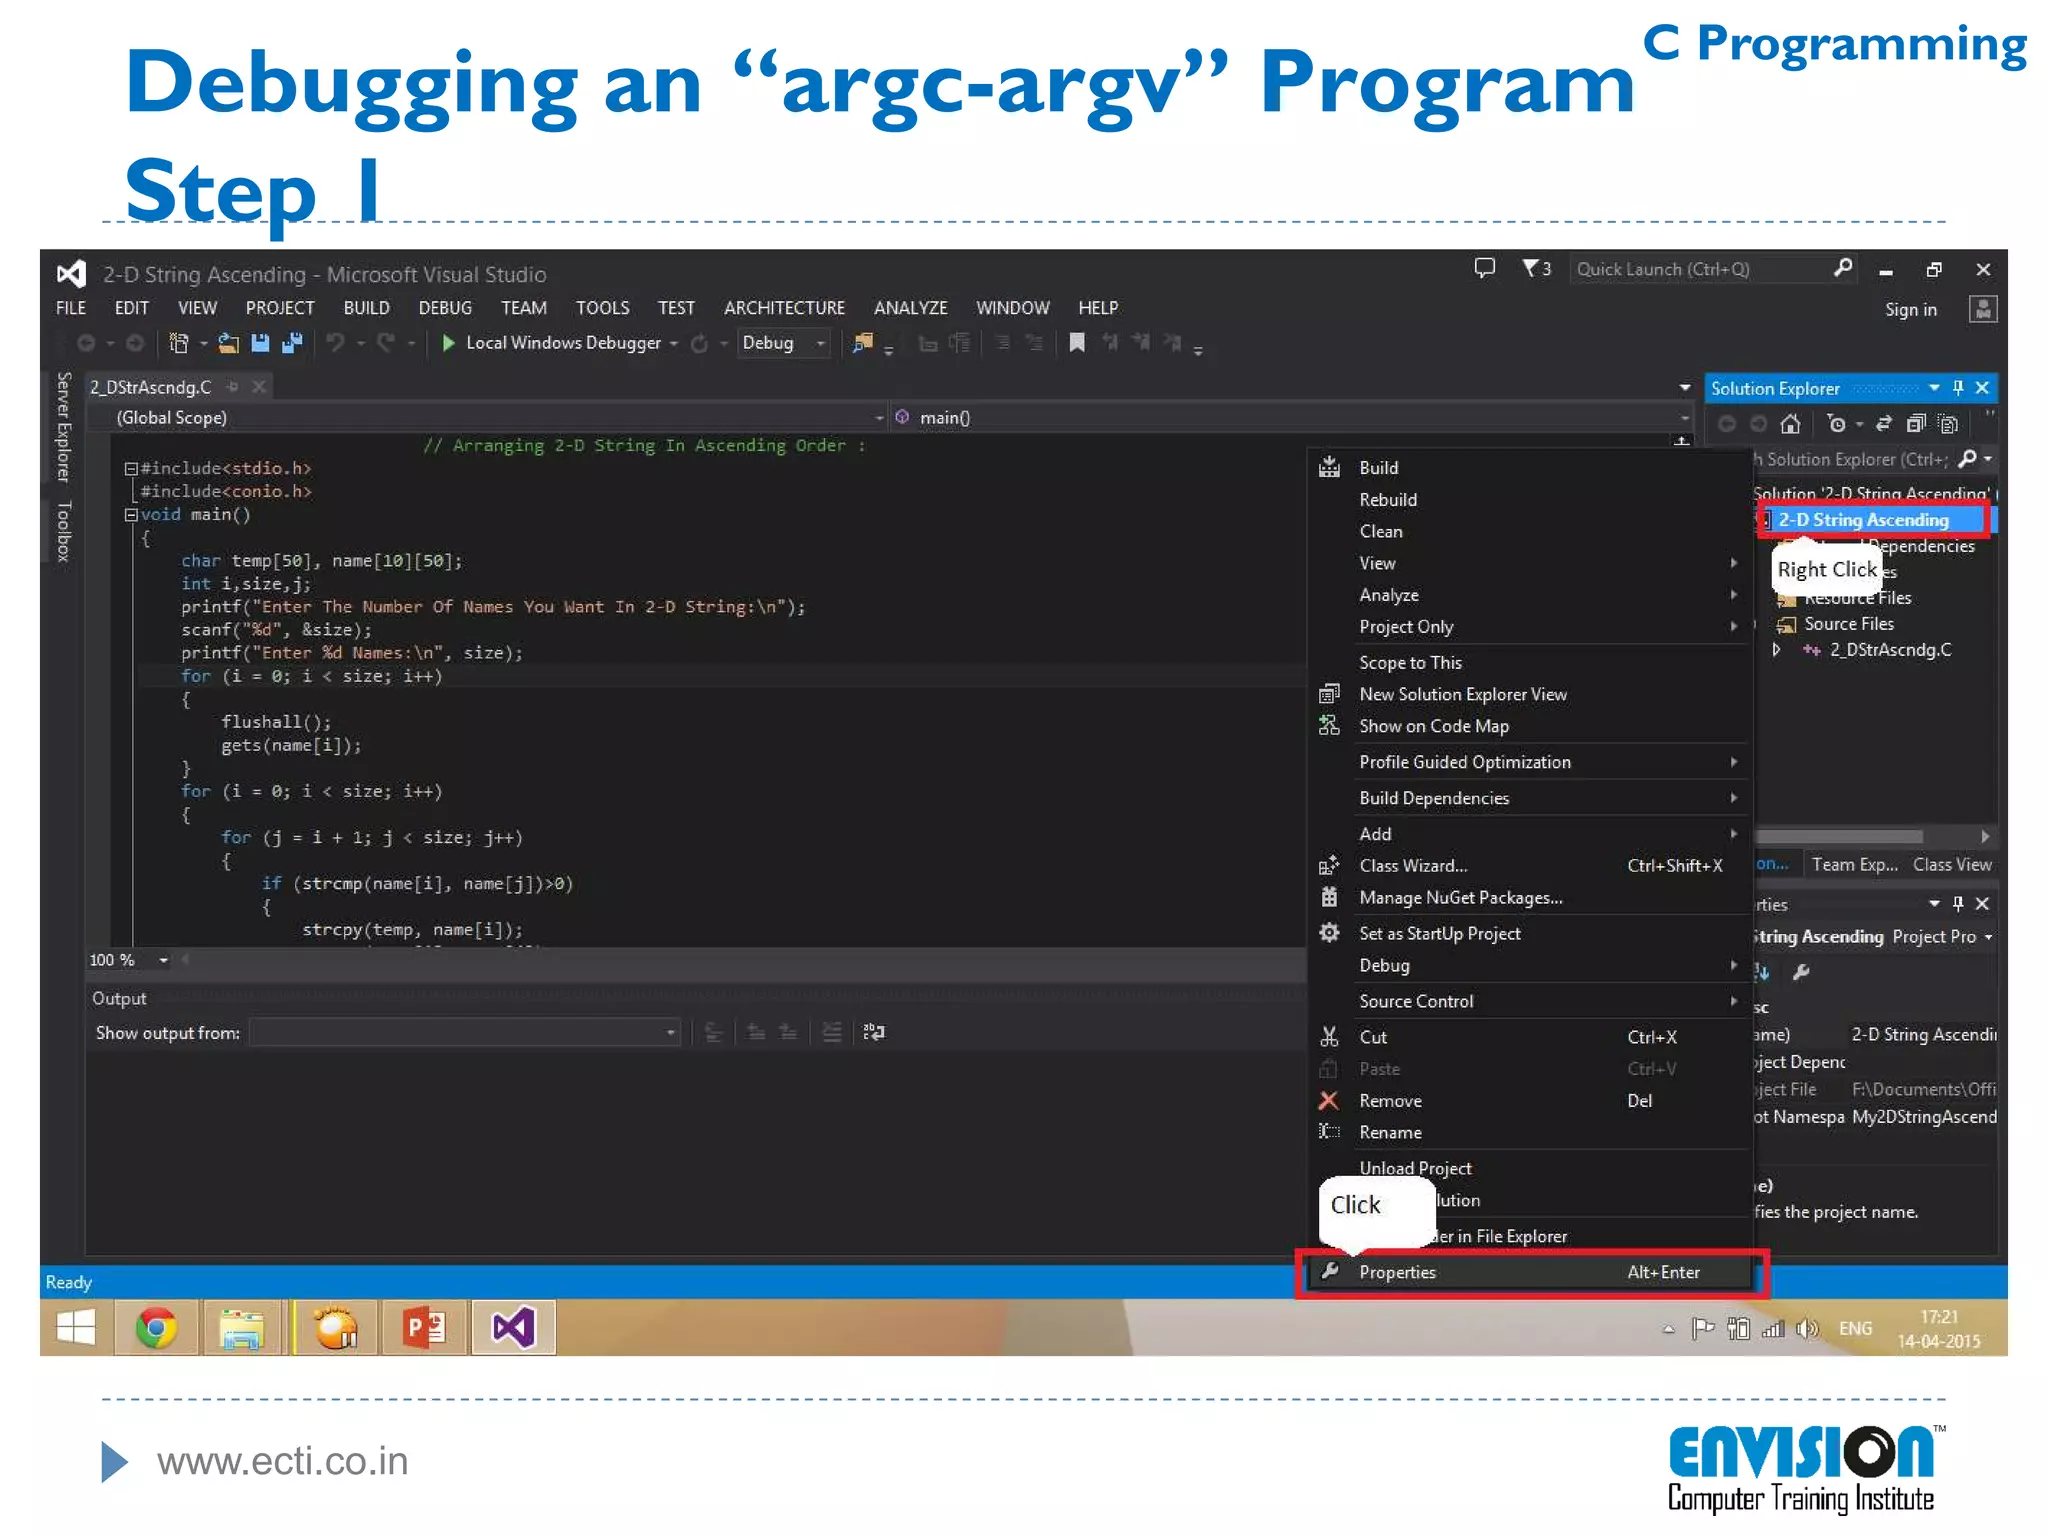Expand the Add submenu in context menu

click(1531, 834)
